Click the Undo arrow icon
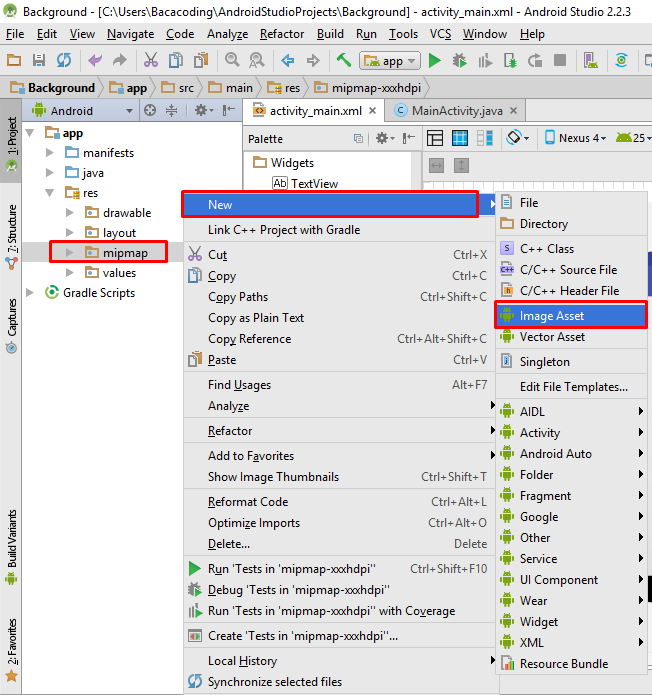The width and height of the screenshot is (652, 695). 95,60
